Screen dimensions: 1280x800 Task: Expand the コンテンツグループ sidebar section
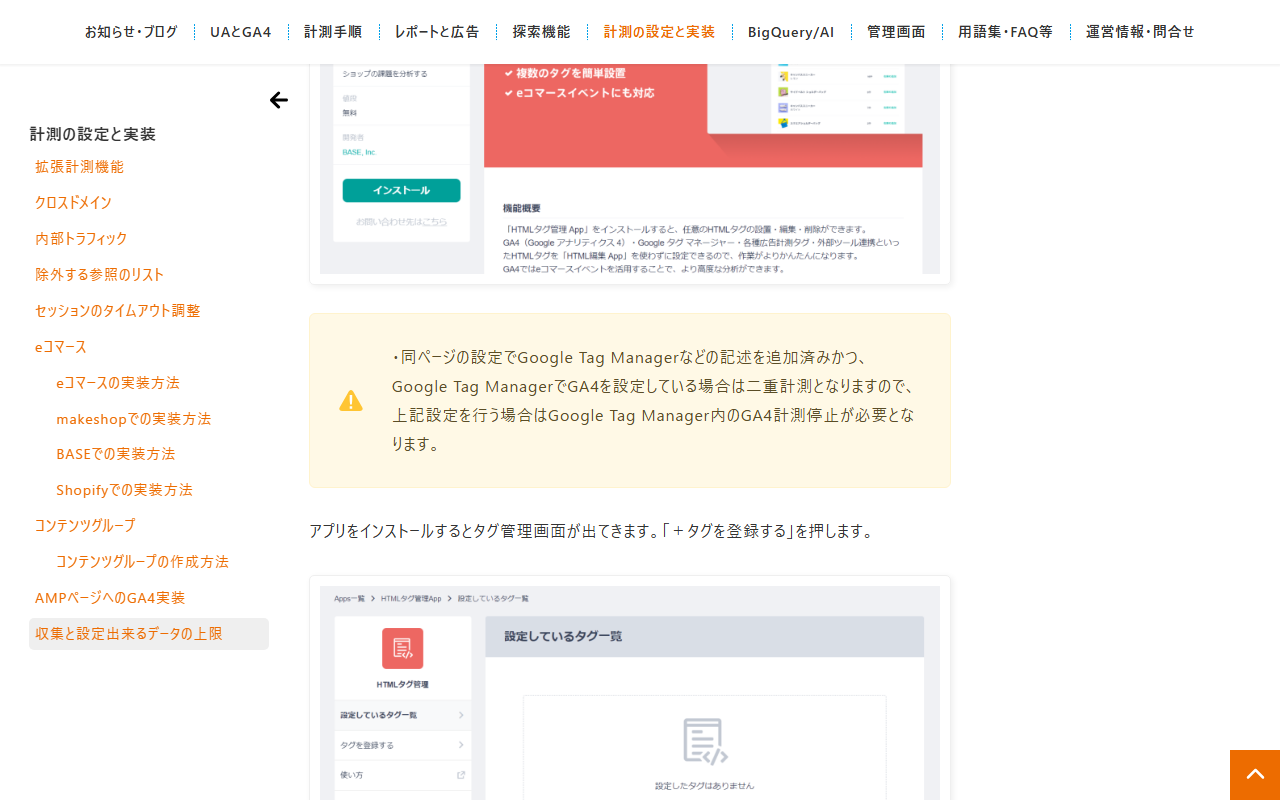85,525
